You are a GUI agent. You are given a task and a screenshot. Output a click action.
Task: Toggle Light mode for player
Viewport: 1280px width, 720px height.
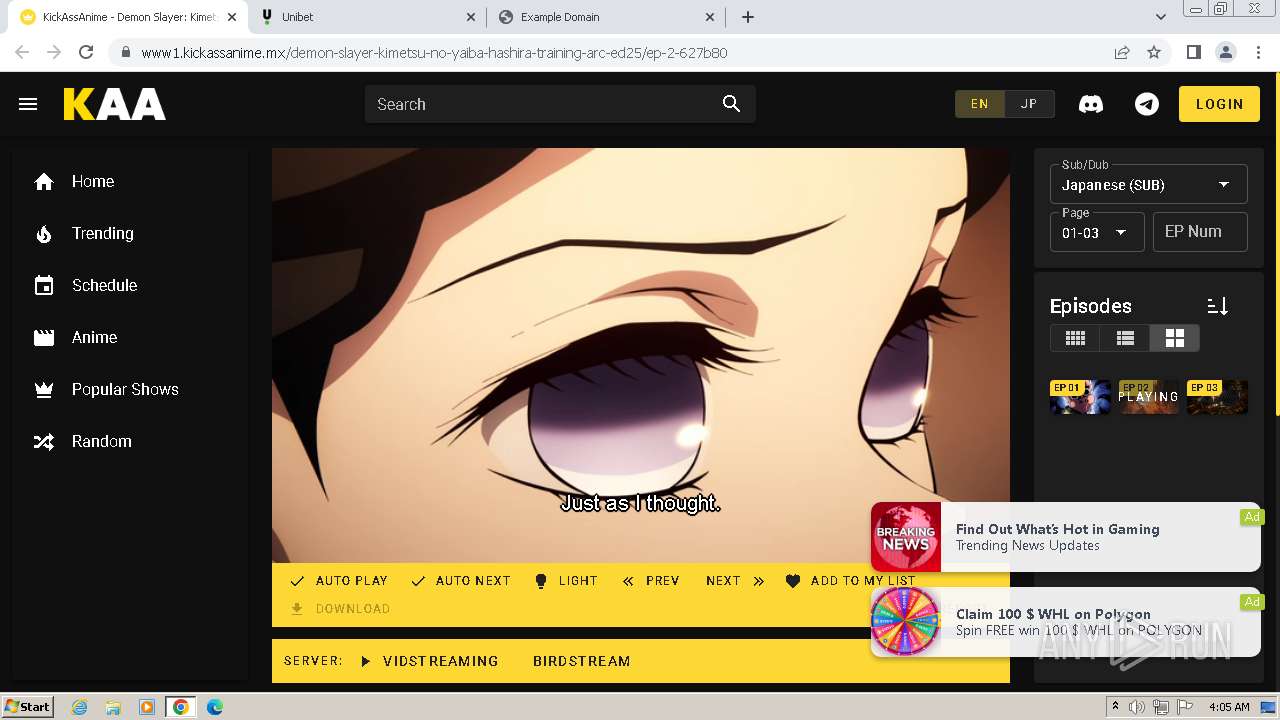[x=565, y=581]
